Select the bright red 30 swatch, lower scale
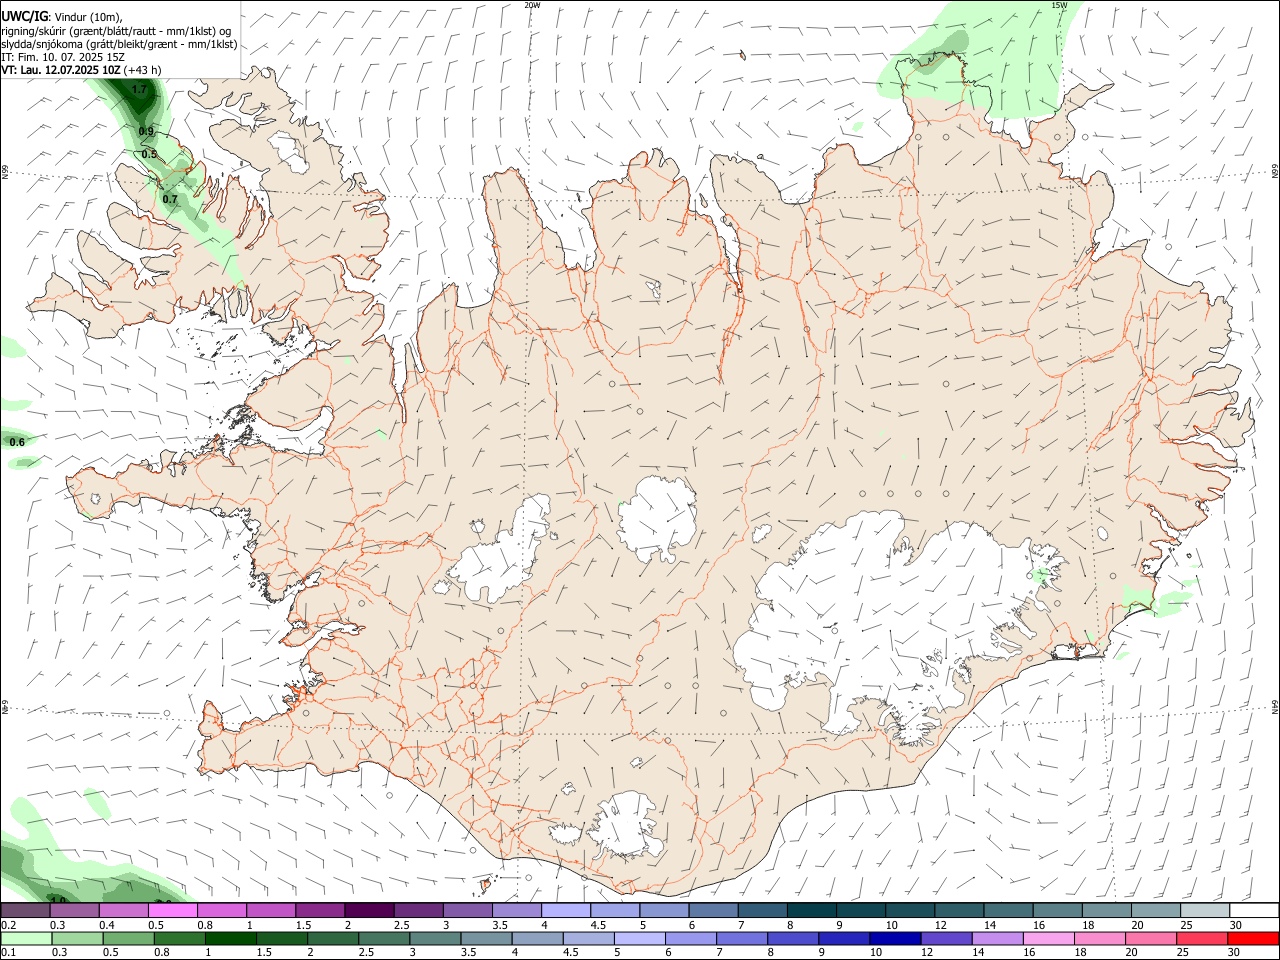Image resolution: width=1280 pixels, height=960 pixels. [x=1254, y=939]
